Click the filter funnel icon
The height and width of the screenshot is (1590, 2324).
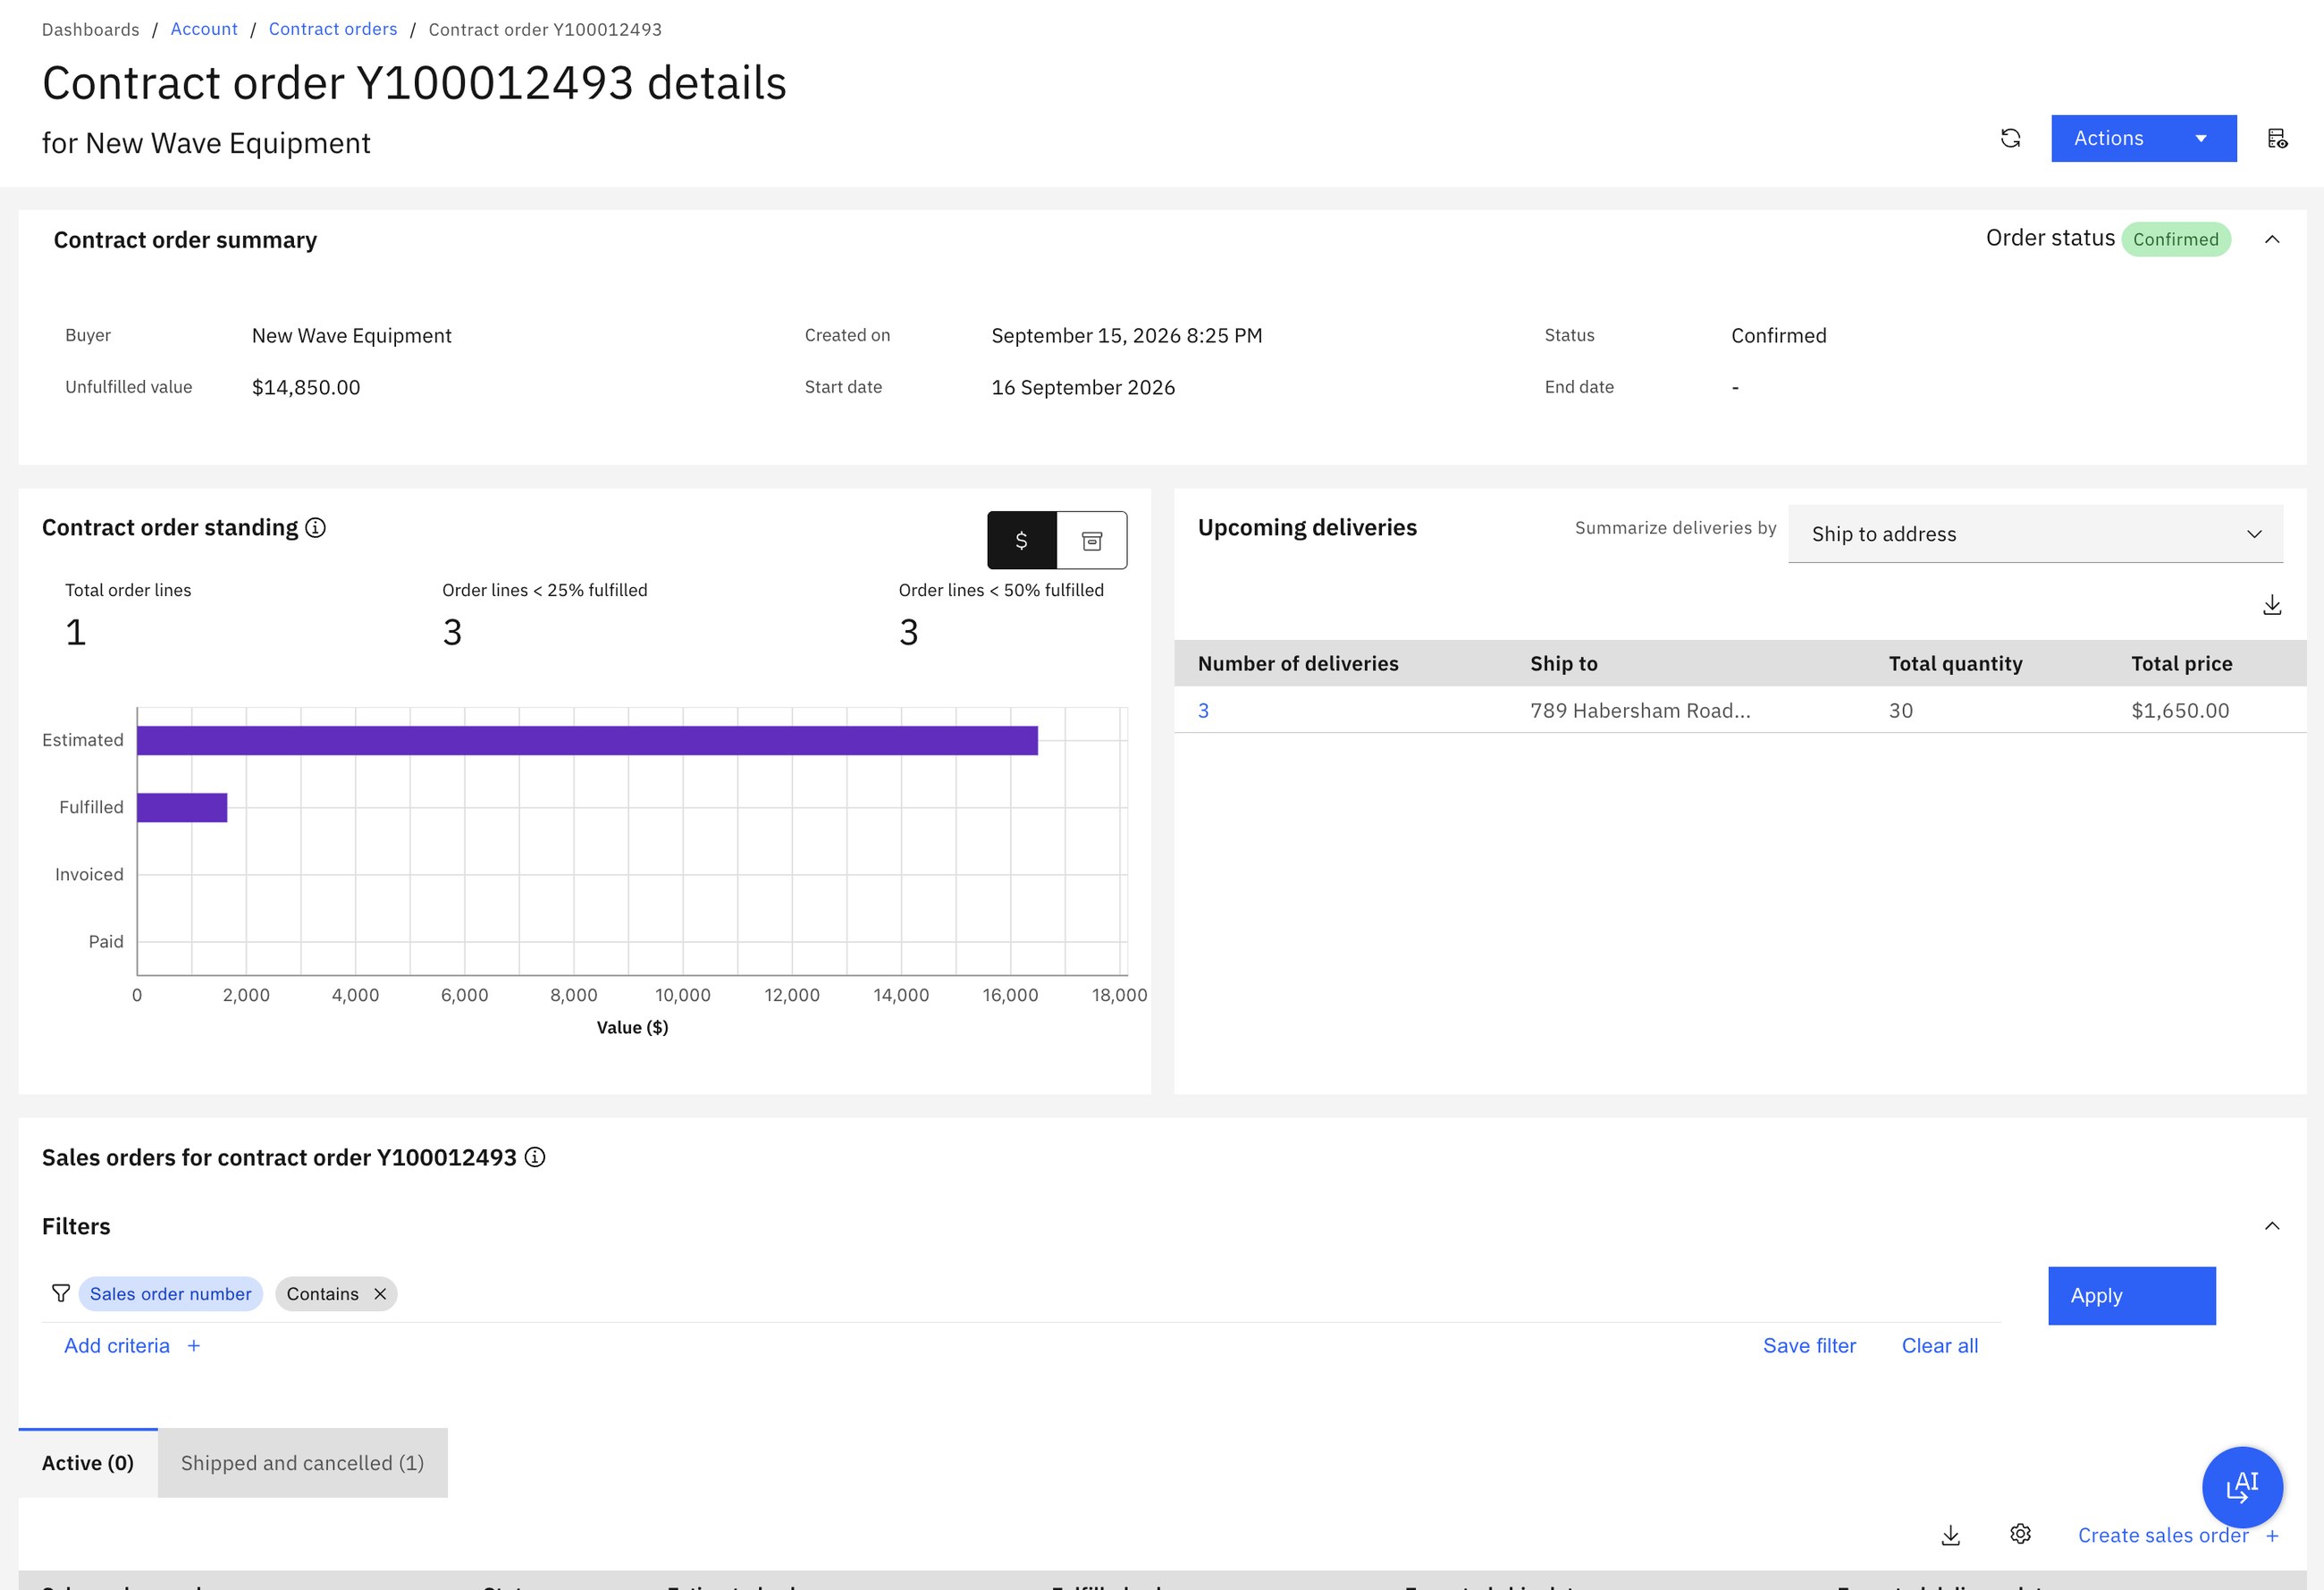click(x=61, y=1293)
